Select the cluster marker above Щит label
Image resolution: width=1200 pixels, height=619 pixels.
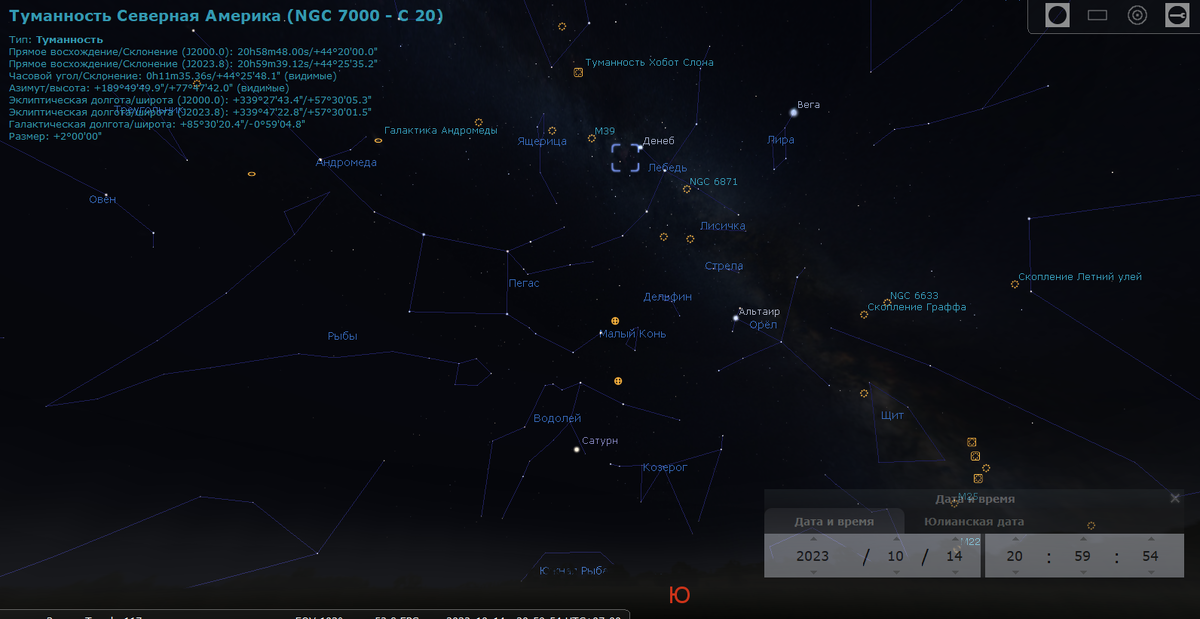click(864, 393)
